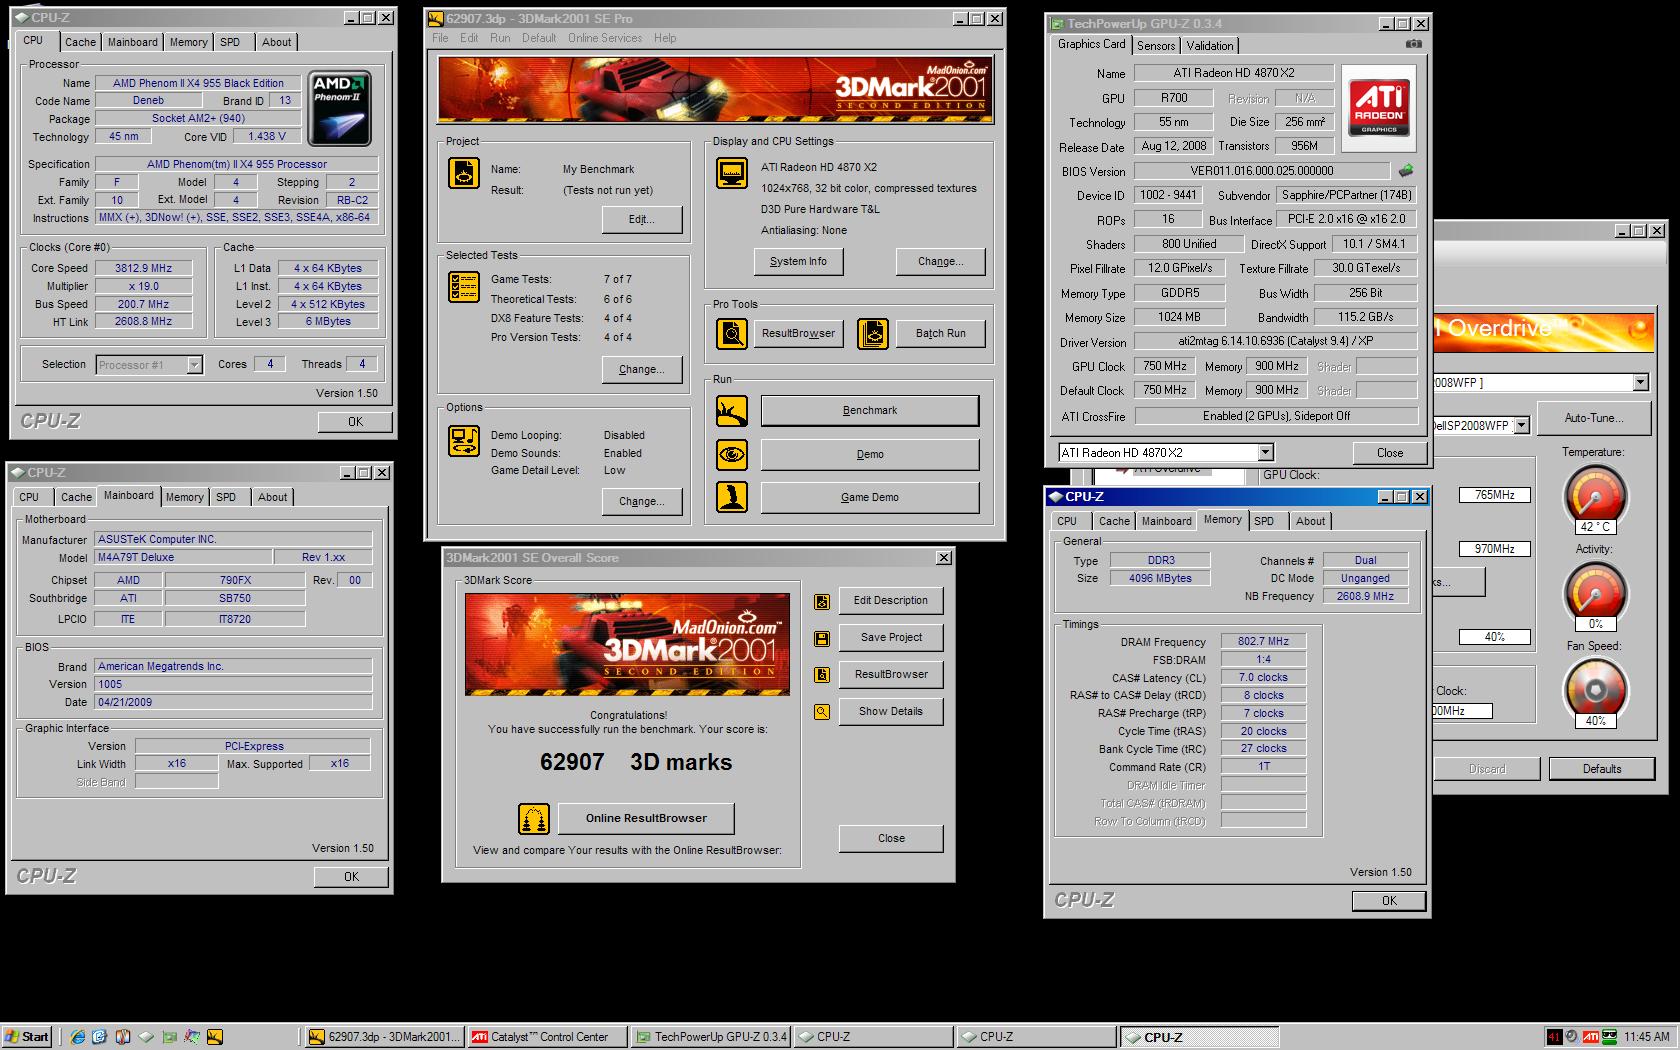The height and width of the screenshot is (1050, 1680).
Task: Click the 62907 score text
Action: 572,762
